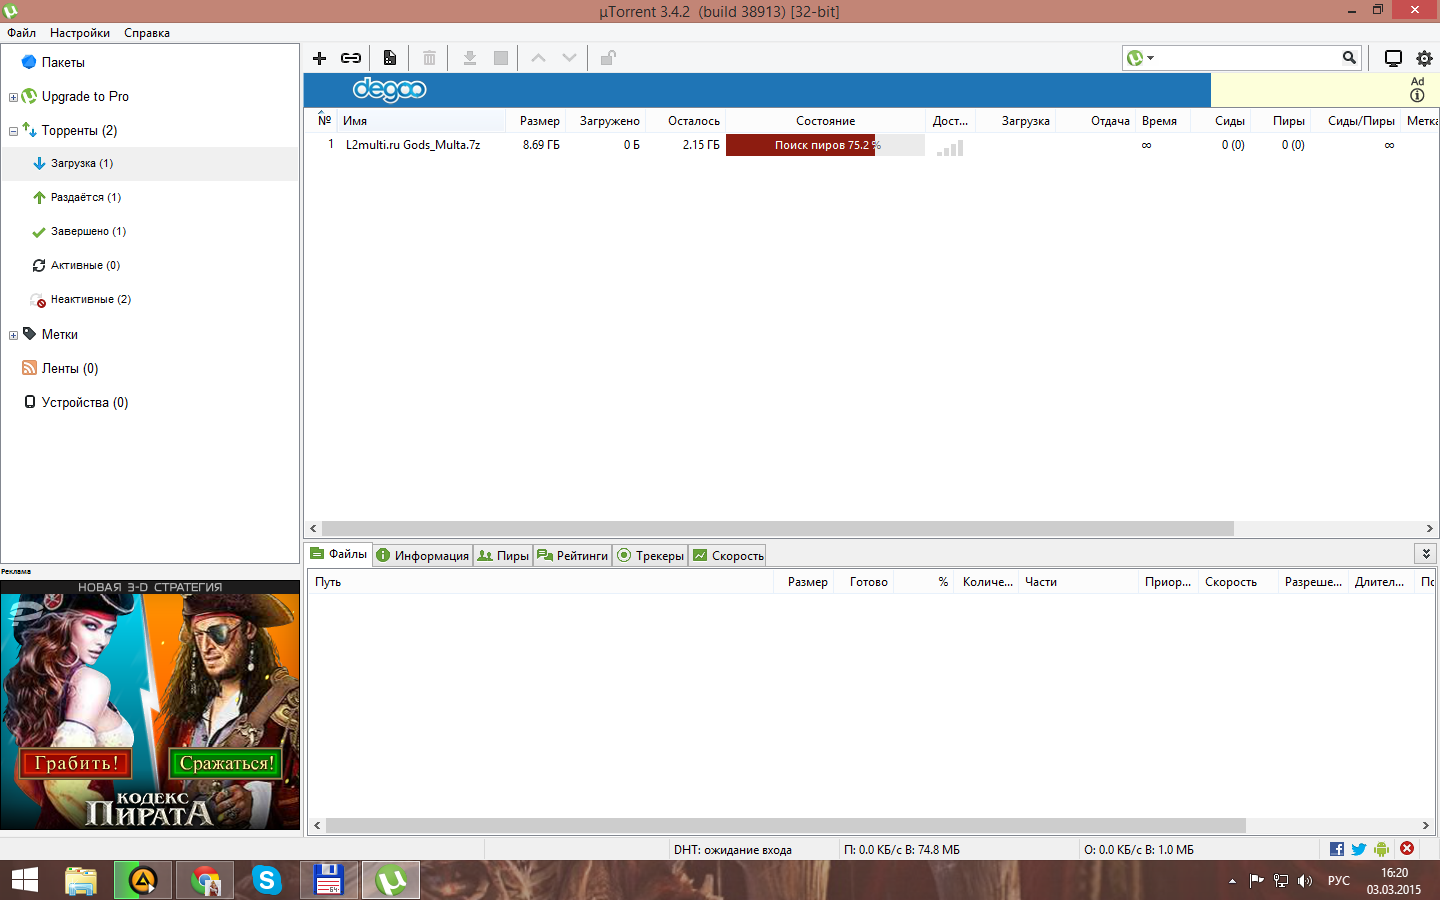Open Preferences via the gear icon
Screen dimensions: 1440x900
coord(1424,58)
